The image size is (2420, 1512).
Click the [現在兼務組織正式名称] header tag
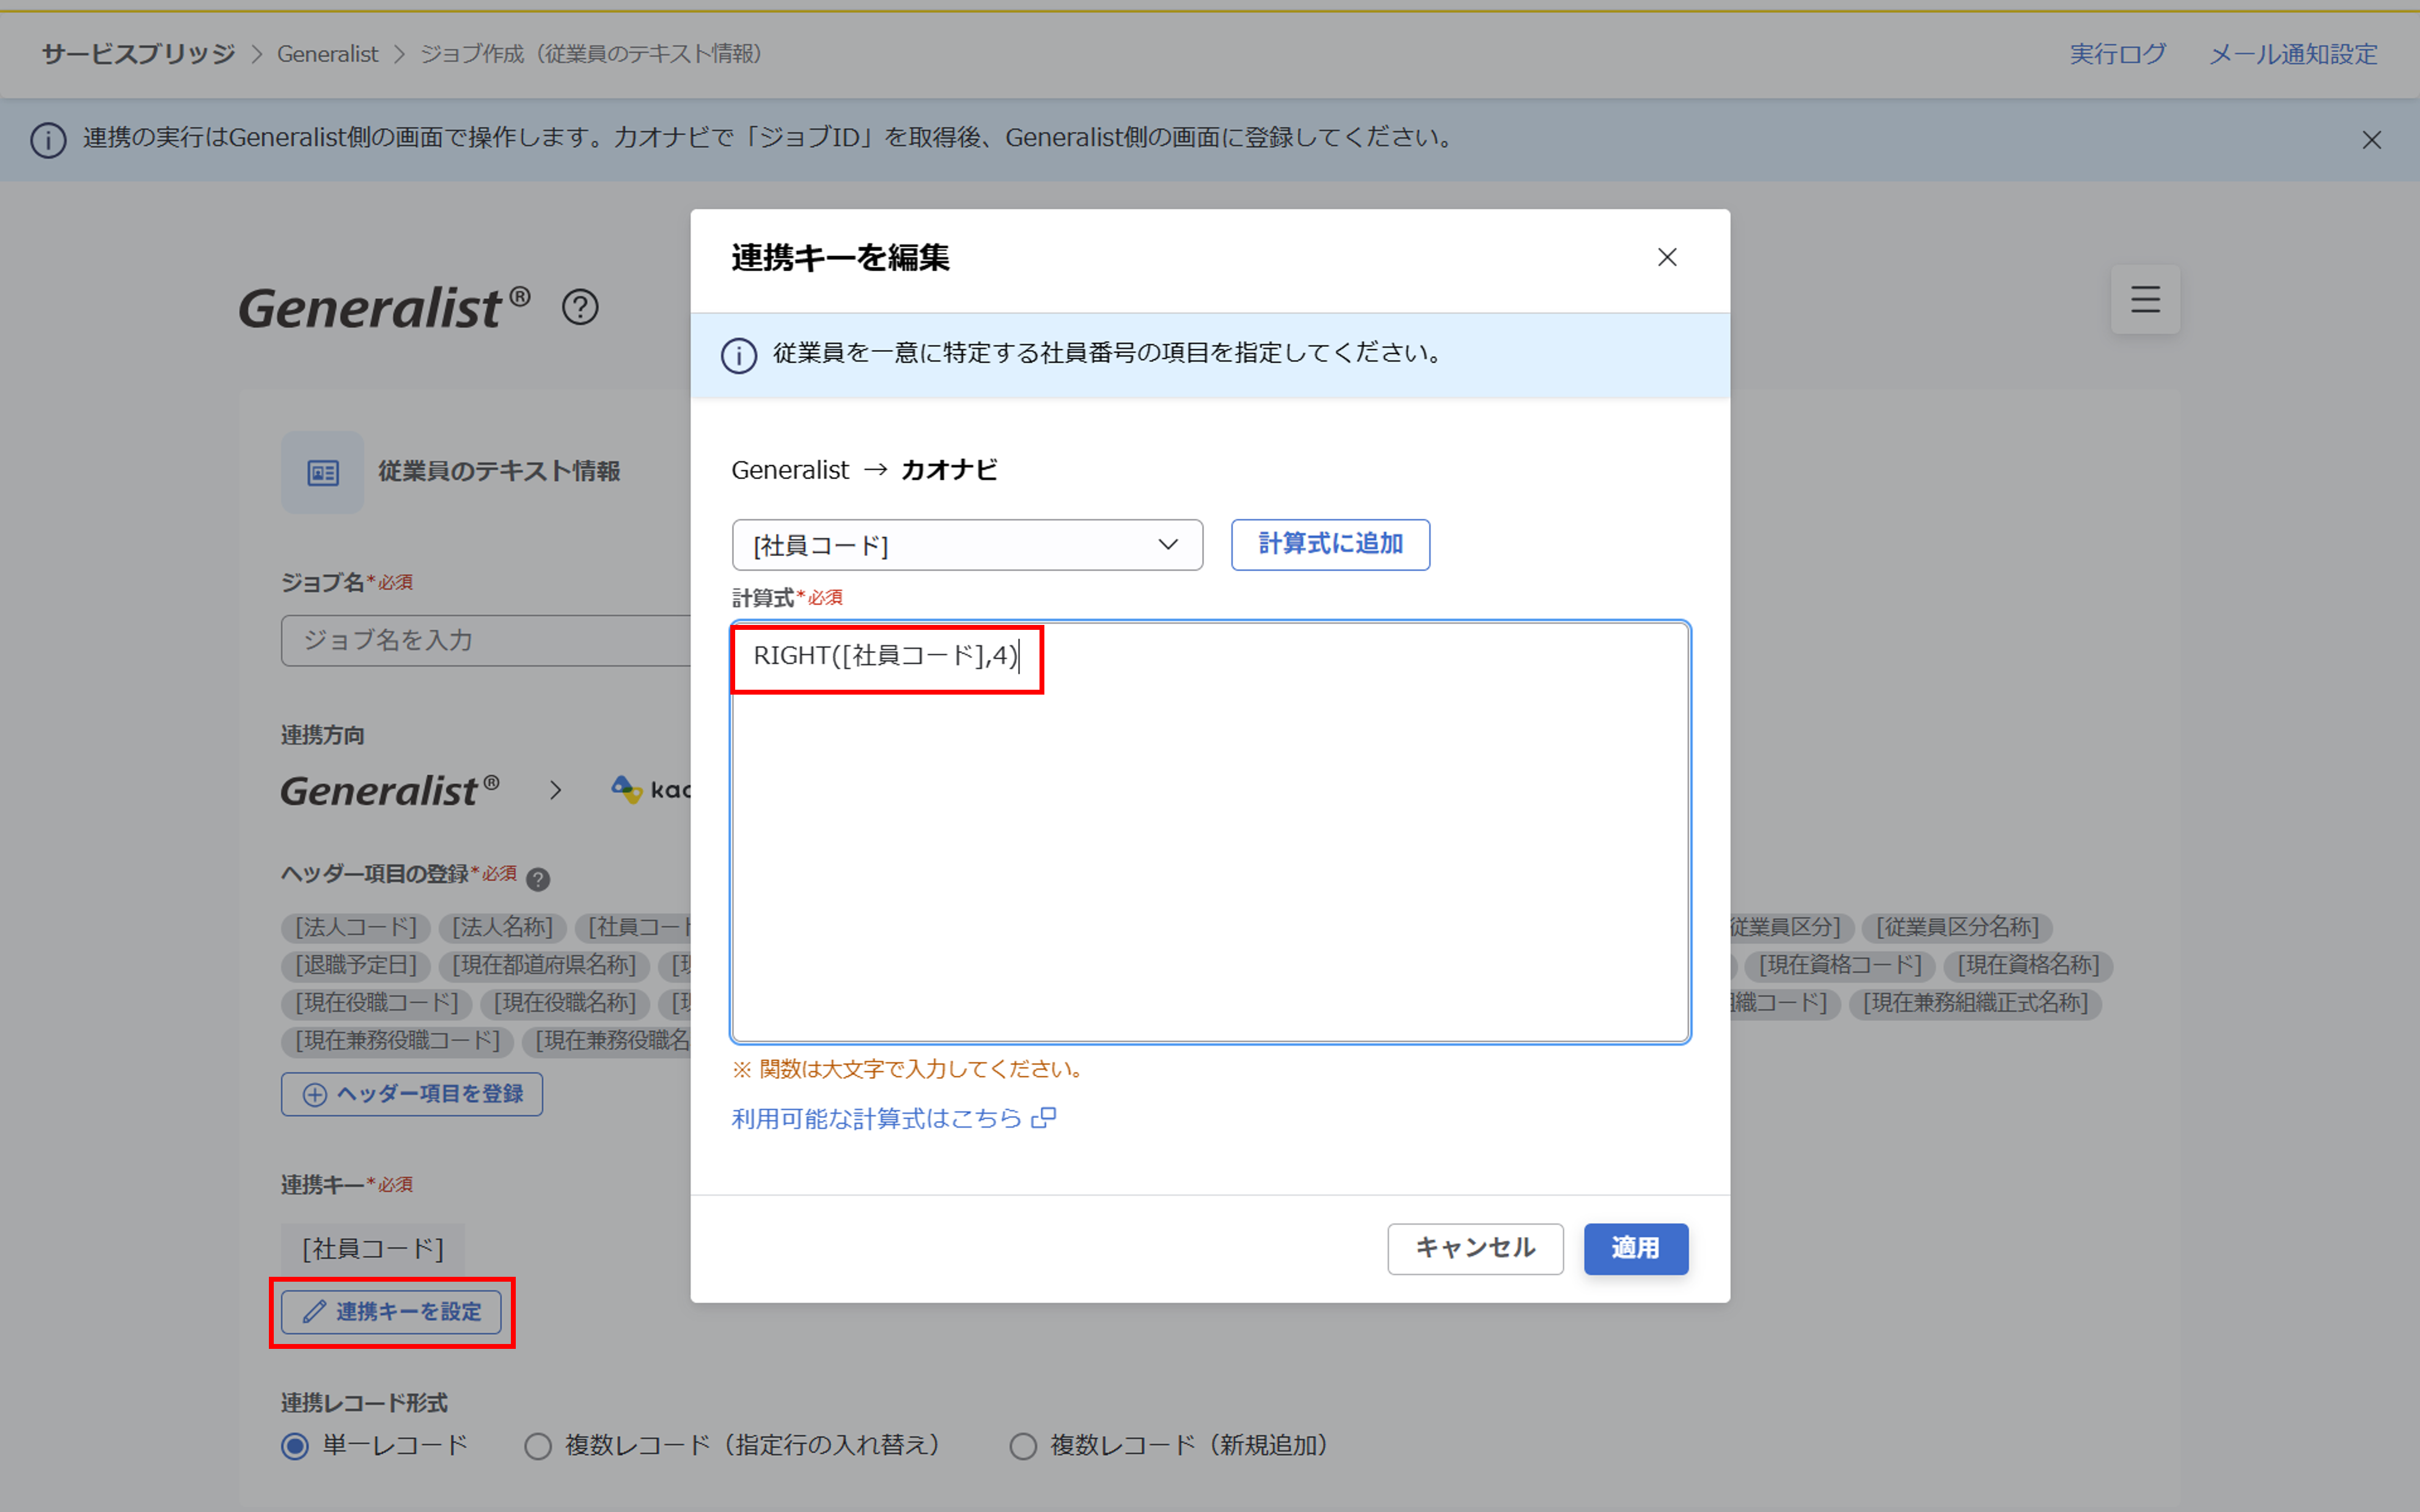point(1975,1003)
